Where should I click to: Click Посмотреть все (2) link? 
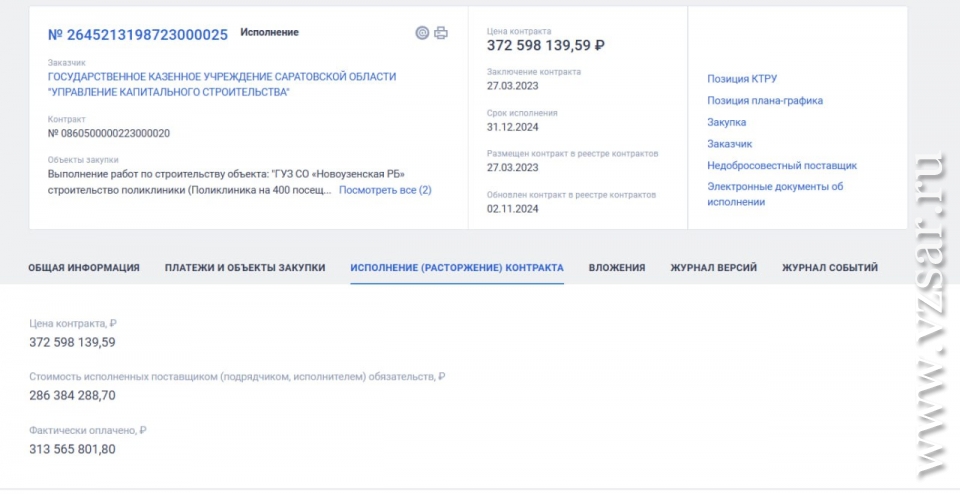point(385,190)
